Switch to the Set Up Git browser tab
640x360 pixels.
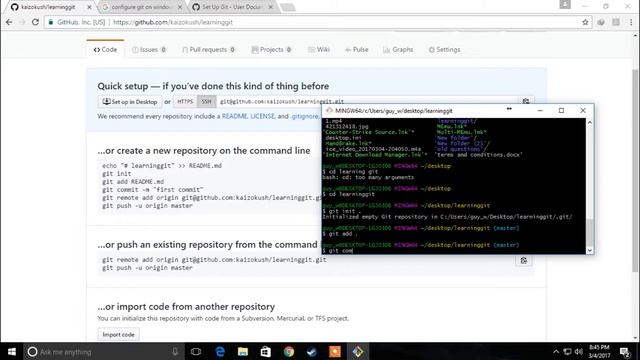pyautogui.click(x=232, y=7)
